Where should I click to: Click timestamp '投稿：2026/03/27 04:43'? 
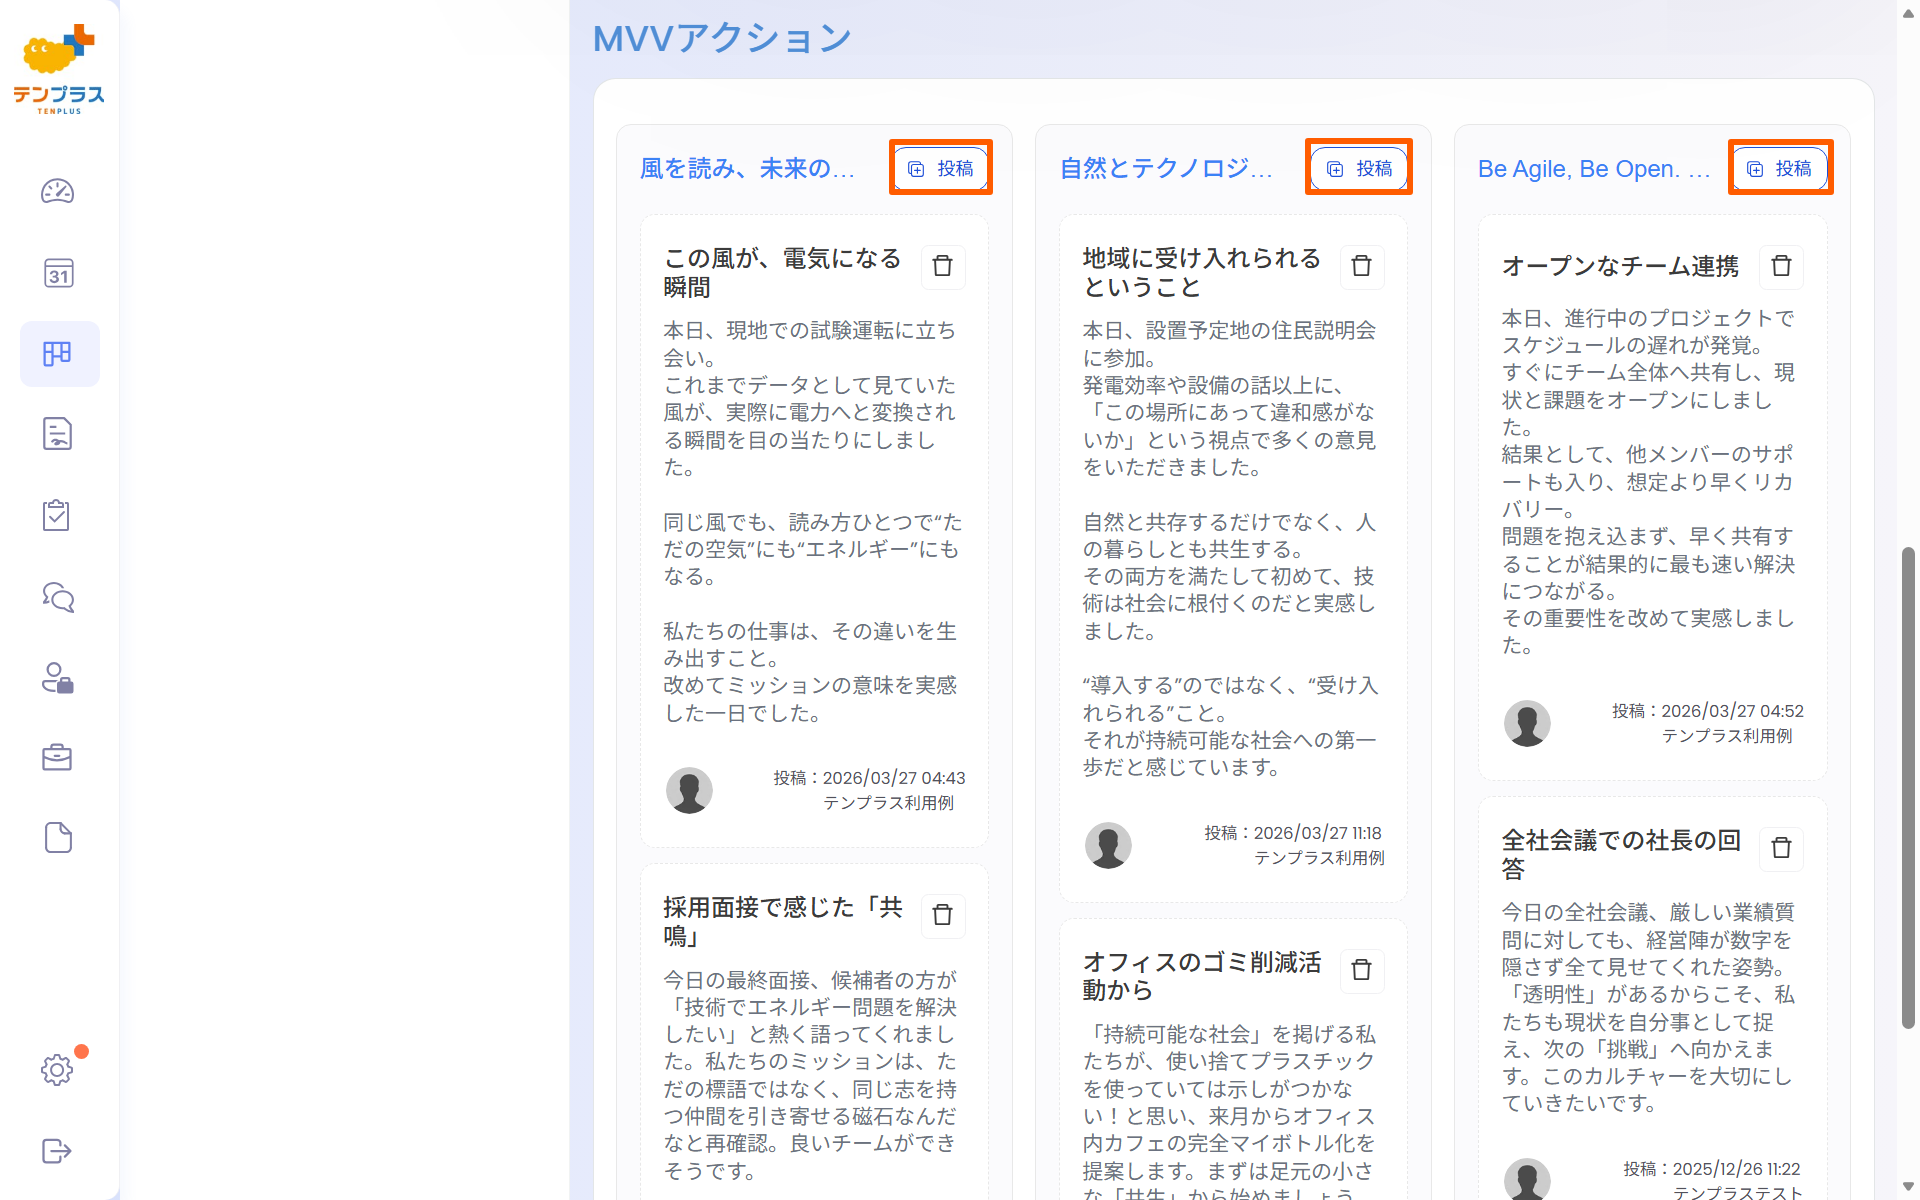[869, 778]
